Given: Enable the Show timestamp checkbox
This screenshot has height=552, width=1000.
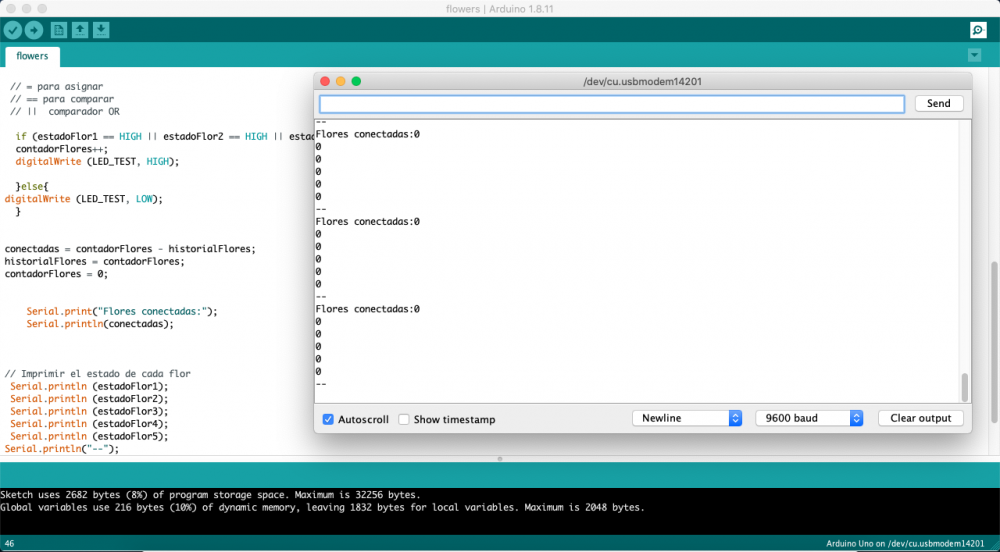Looking at the screenshot, I should tap(404, 419).
